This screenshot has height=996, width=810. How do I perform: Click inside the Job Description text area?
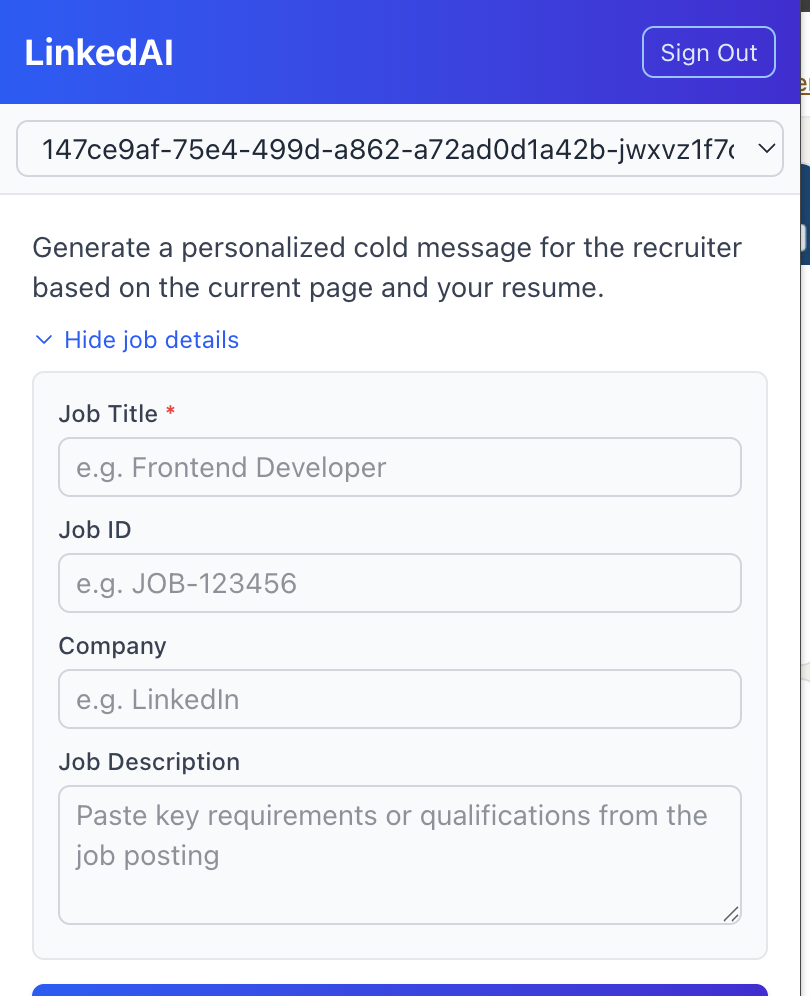[x=399, y=855]
